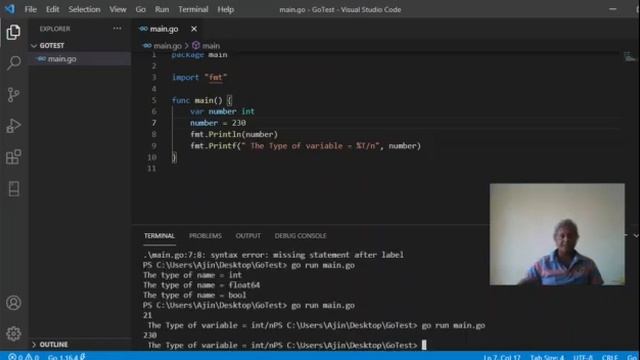
Task: Open the File menu
Action: point(31,9)
